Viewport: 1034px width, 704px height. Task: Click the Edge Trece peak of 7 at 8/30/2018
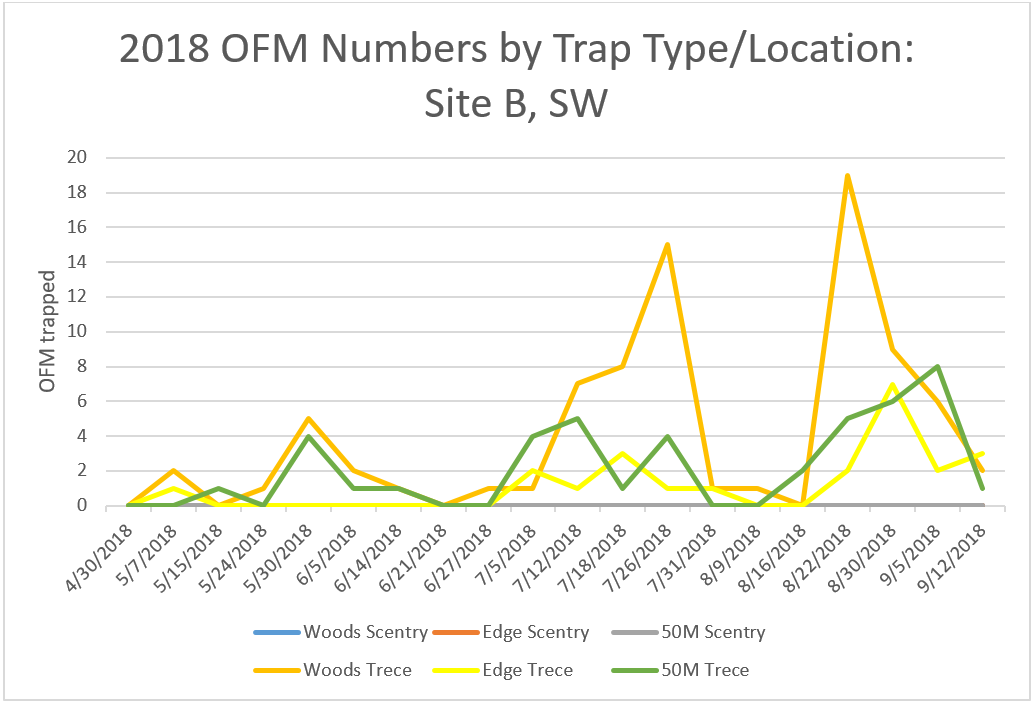892,384
